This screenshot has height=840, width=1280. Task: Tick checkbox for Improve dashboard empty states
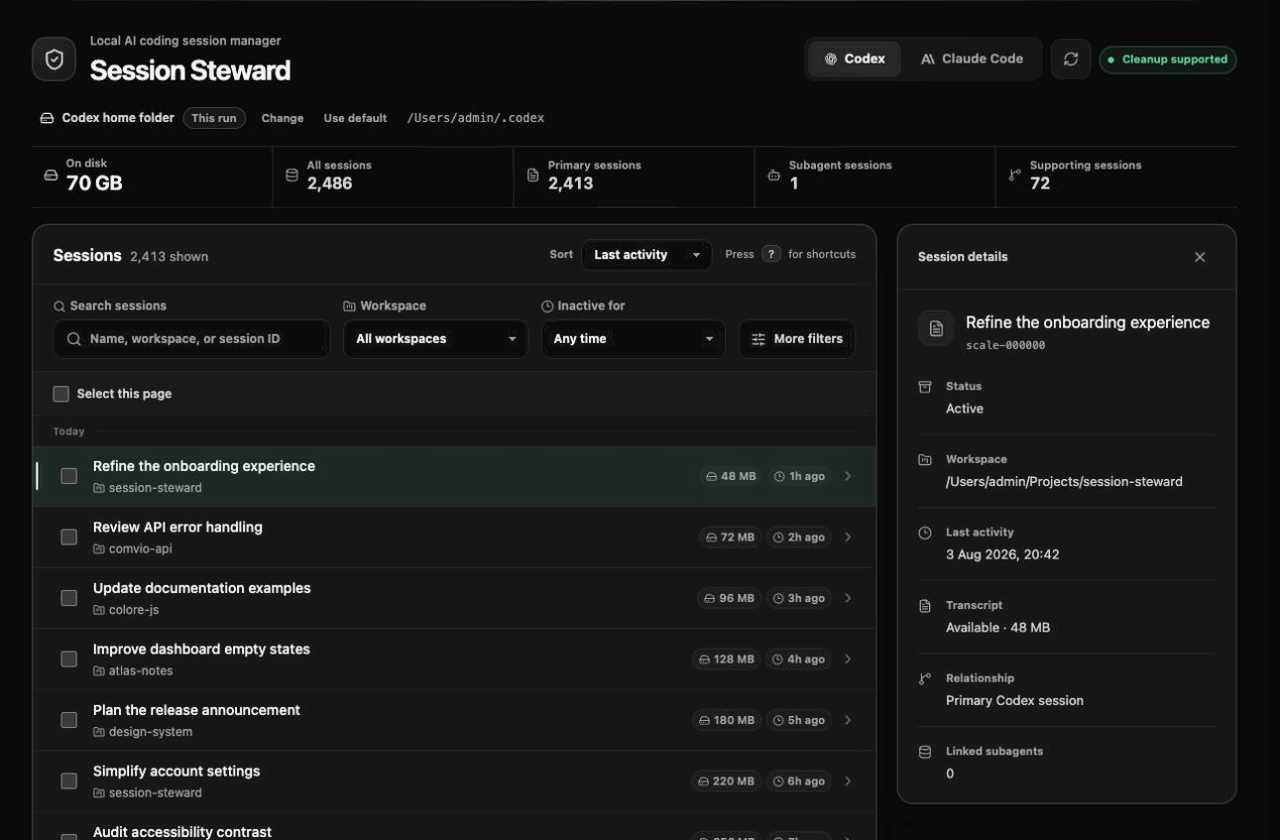[x=69, y=659]
